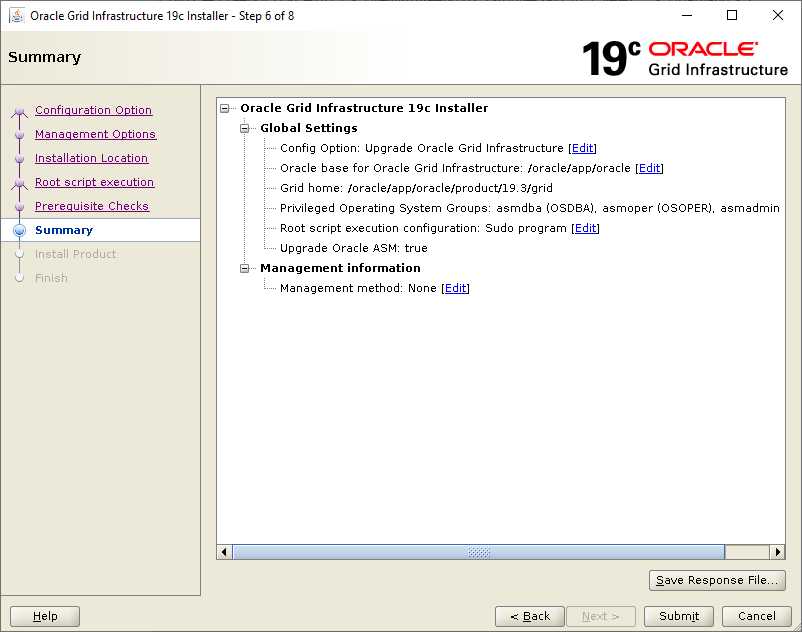Close the installer window
Screen dimensions: 802x632
point(777,15)
